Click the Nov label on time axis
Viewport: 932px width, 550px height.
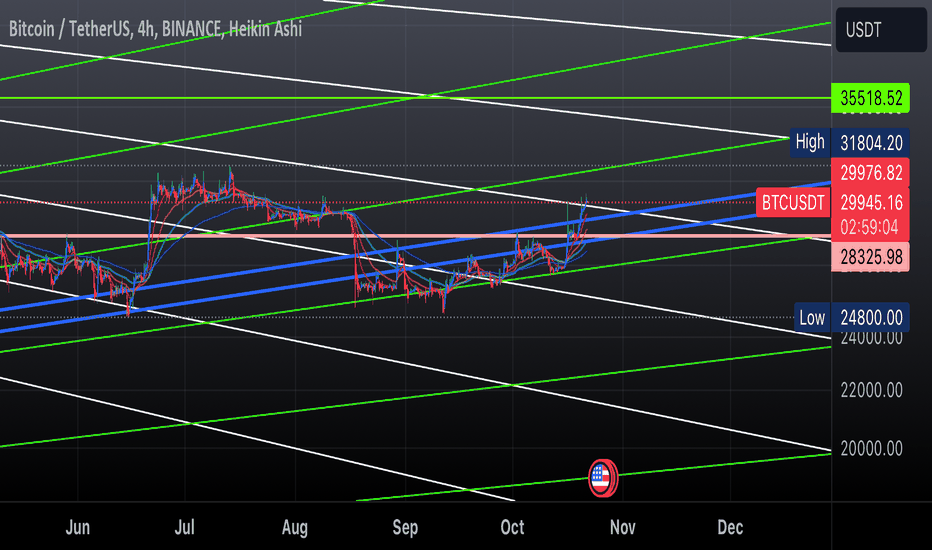[x=623, y=527]
